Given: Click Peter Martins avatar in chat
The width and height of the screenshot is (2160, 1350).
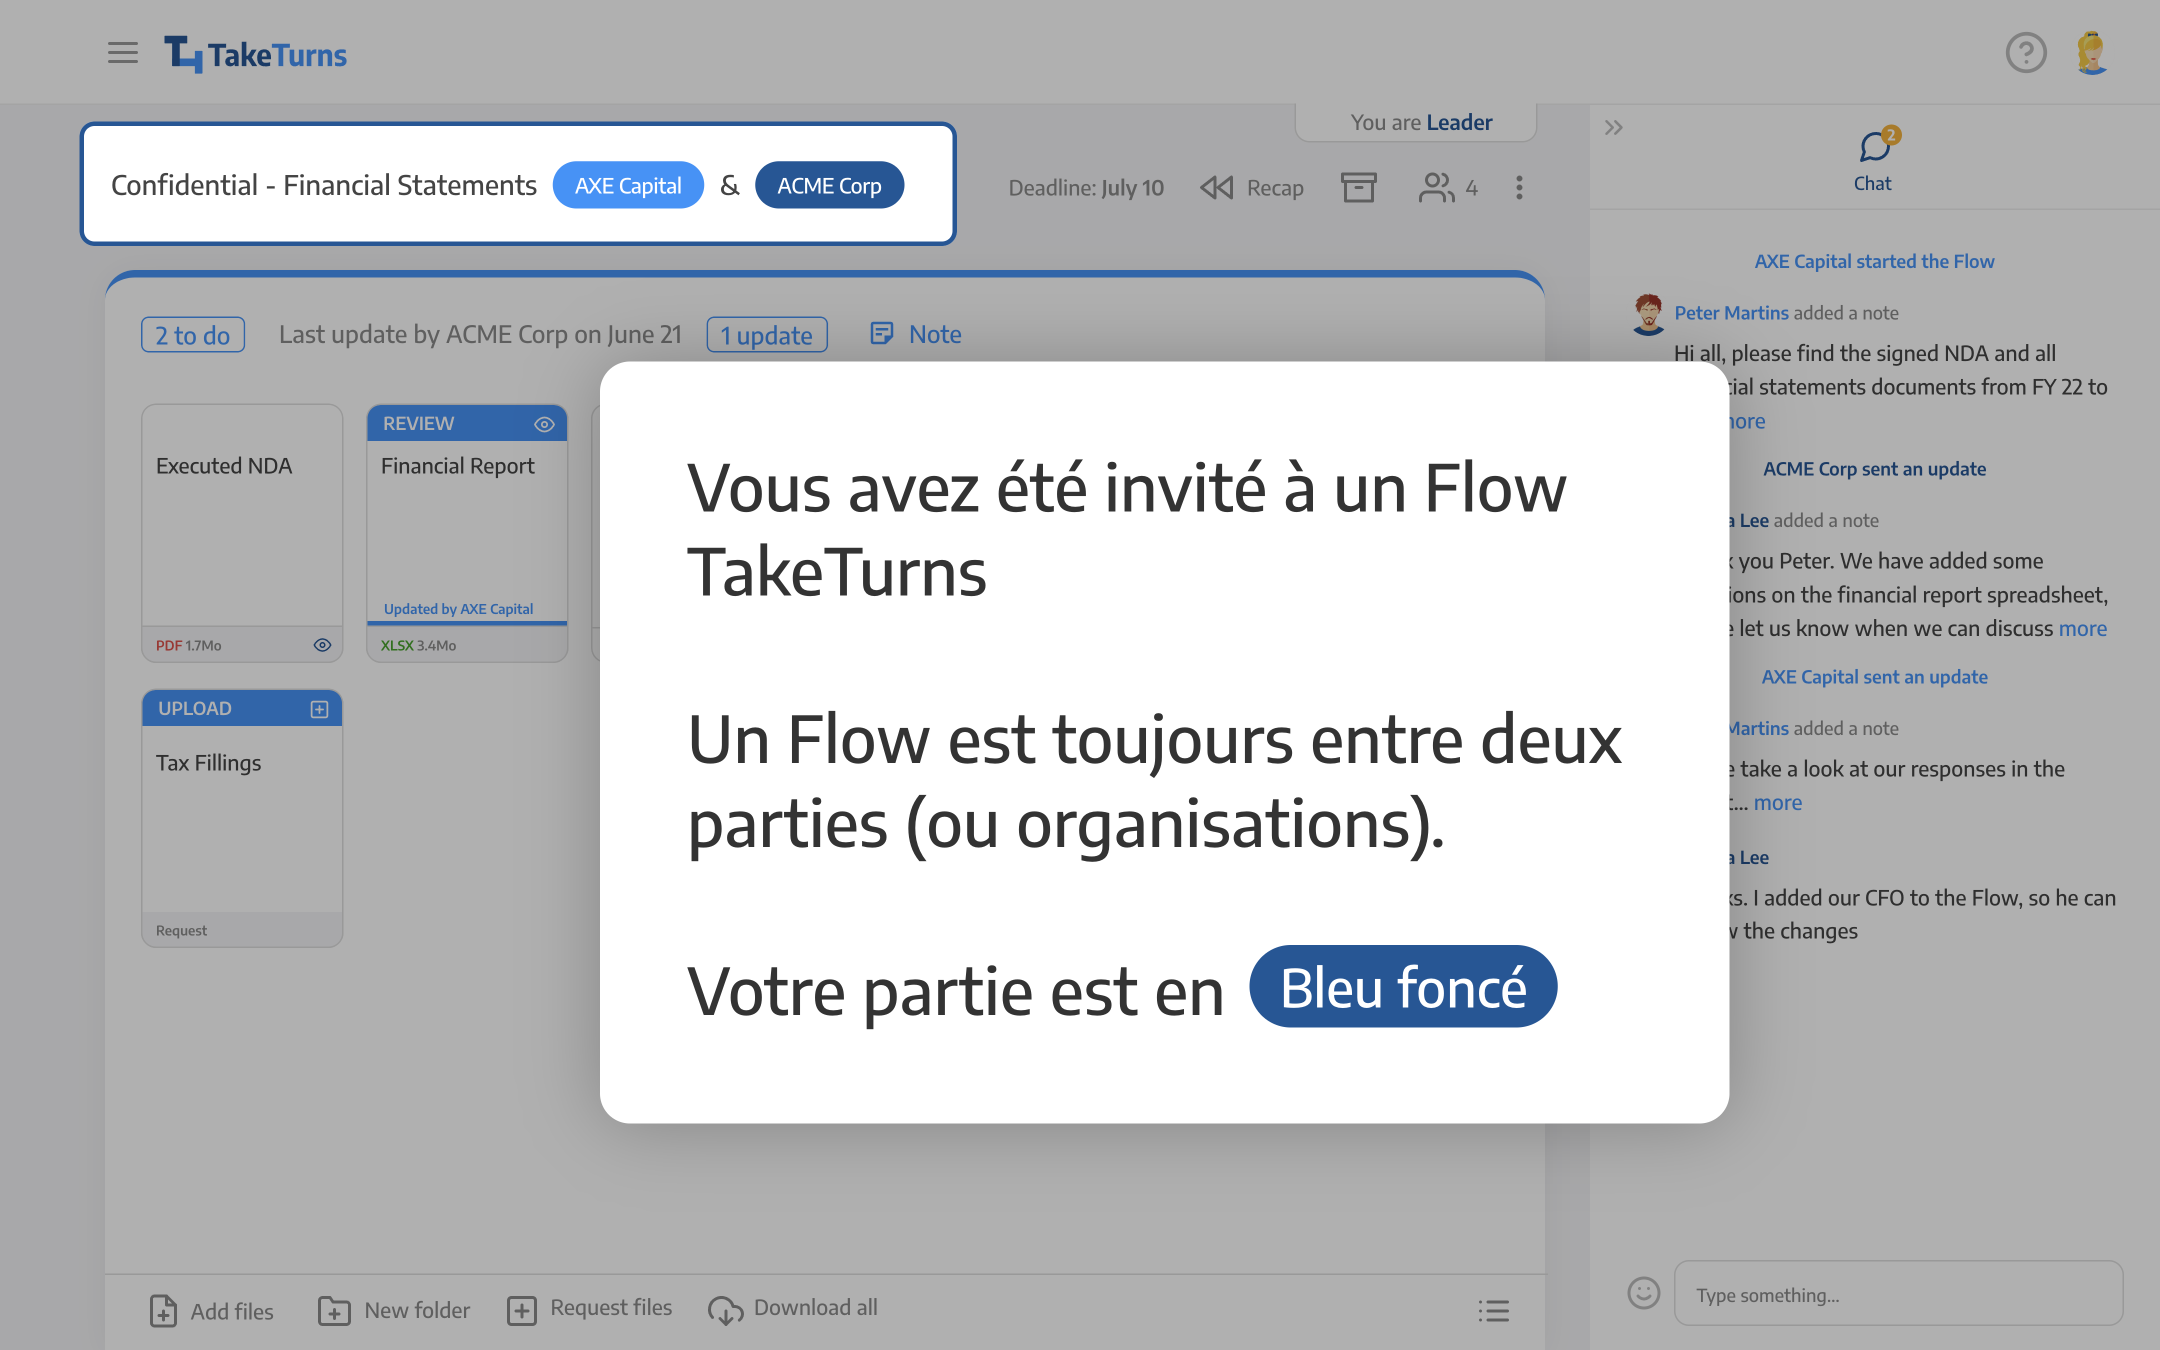Looking at the screenshot, I should coord(1648,315).
